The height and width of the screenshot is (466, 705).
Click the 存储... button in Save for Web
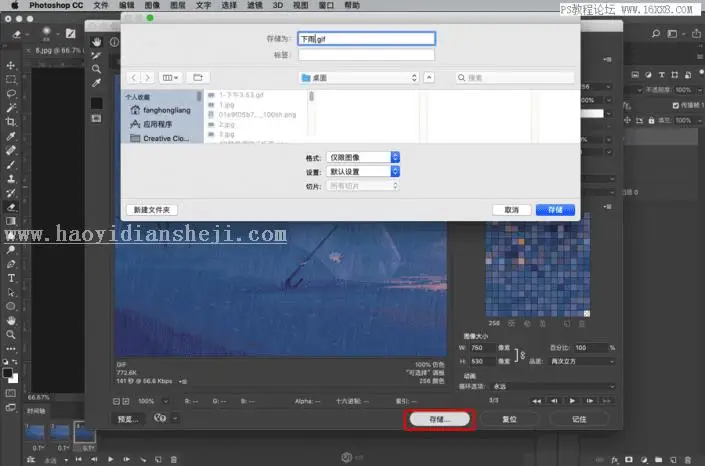[440, 419]
